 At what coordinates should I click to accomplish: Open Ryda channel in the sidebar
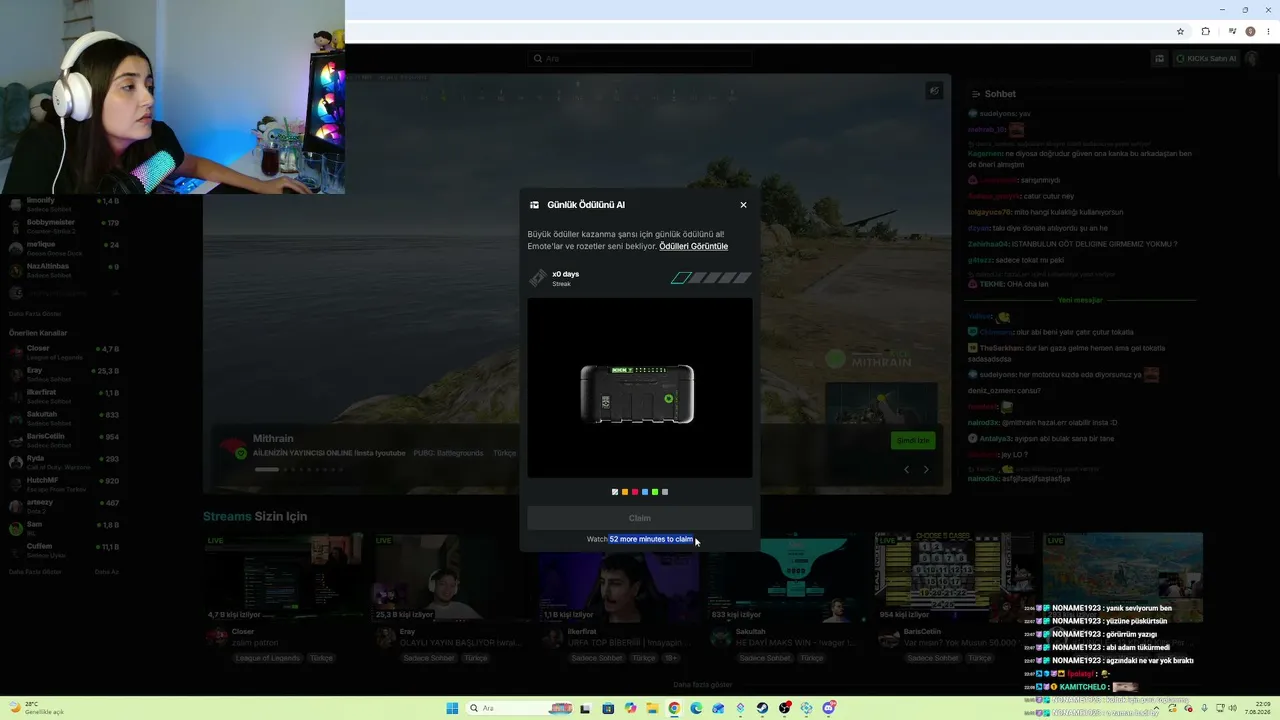click(64, 462)
